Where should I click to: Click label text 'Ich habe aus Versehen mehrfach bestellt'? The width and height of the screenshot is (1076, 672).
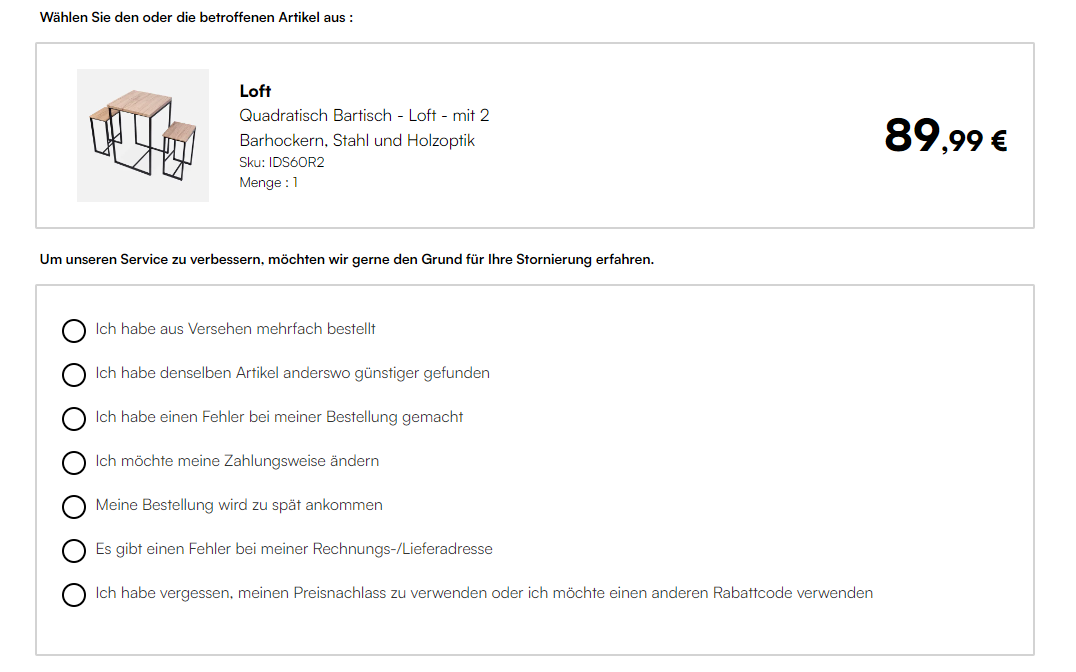(x=235, y=329)
